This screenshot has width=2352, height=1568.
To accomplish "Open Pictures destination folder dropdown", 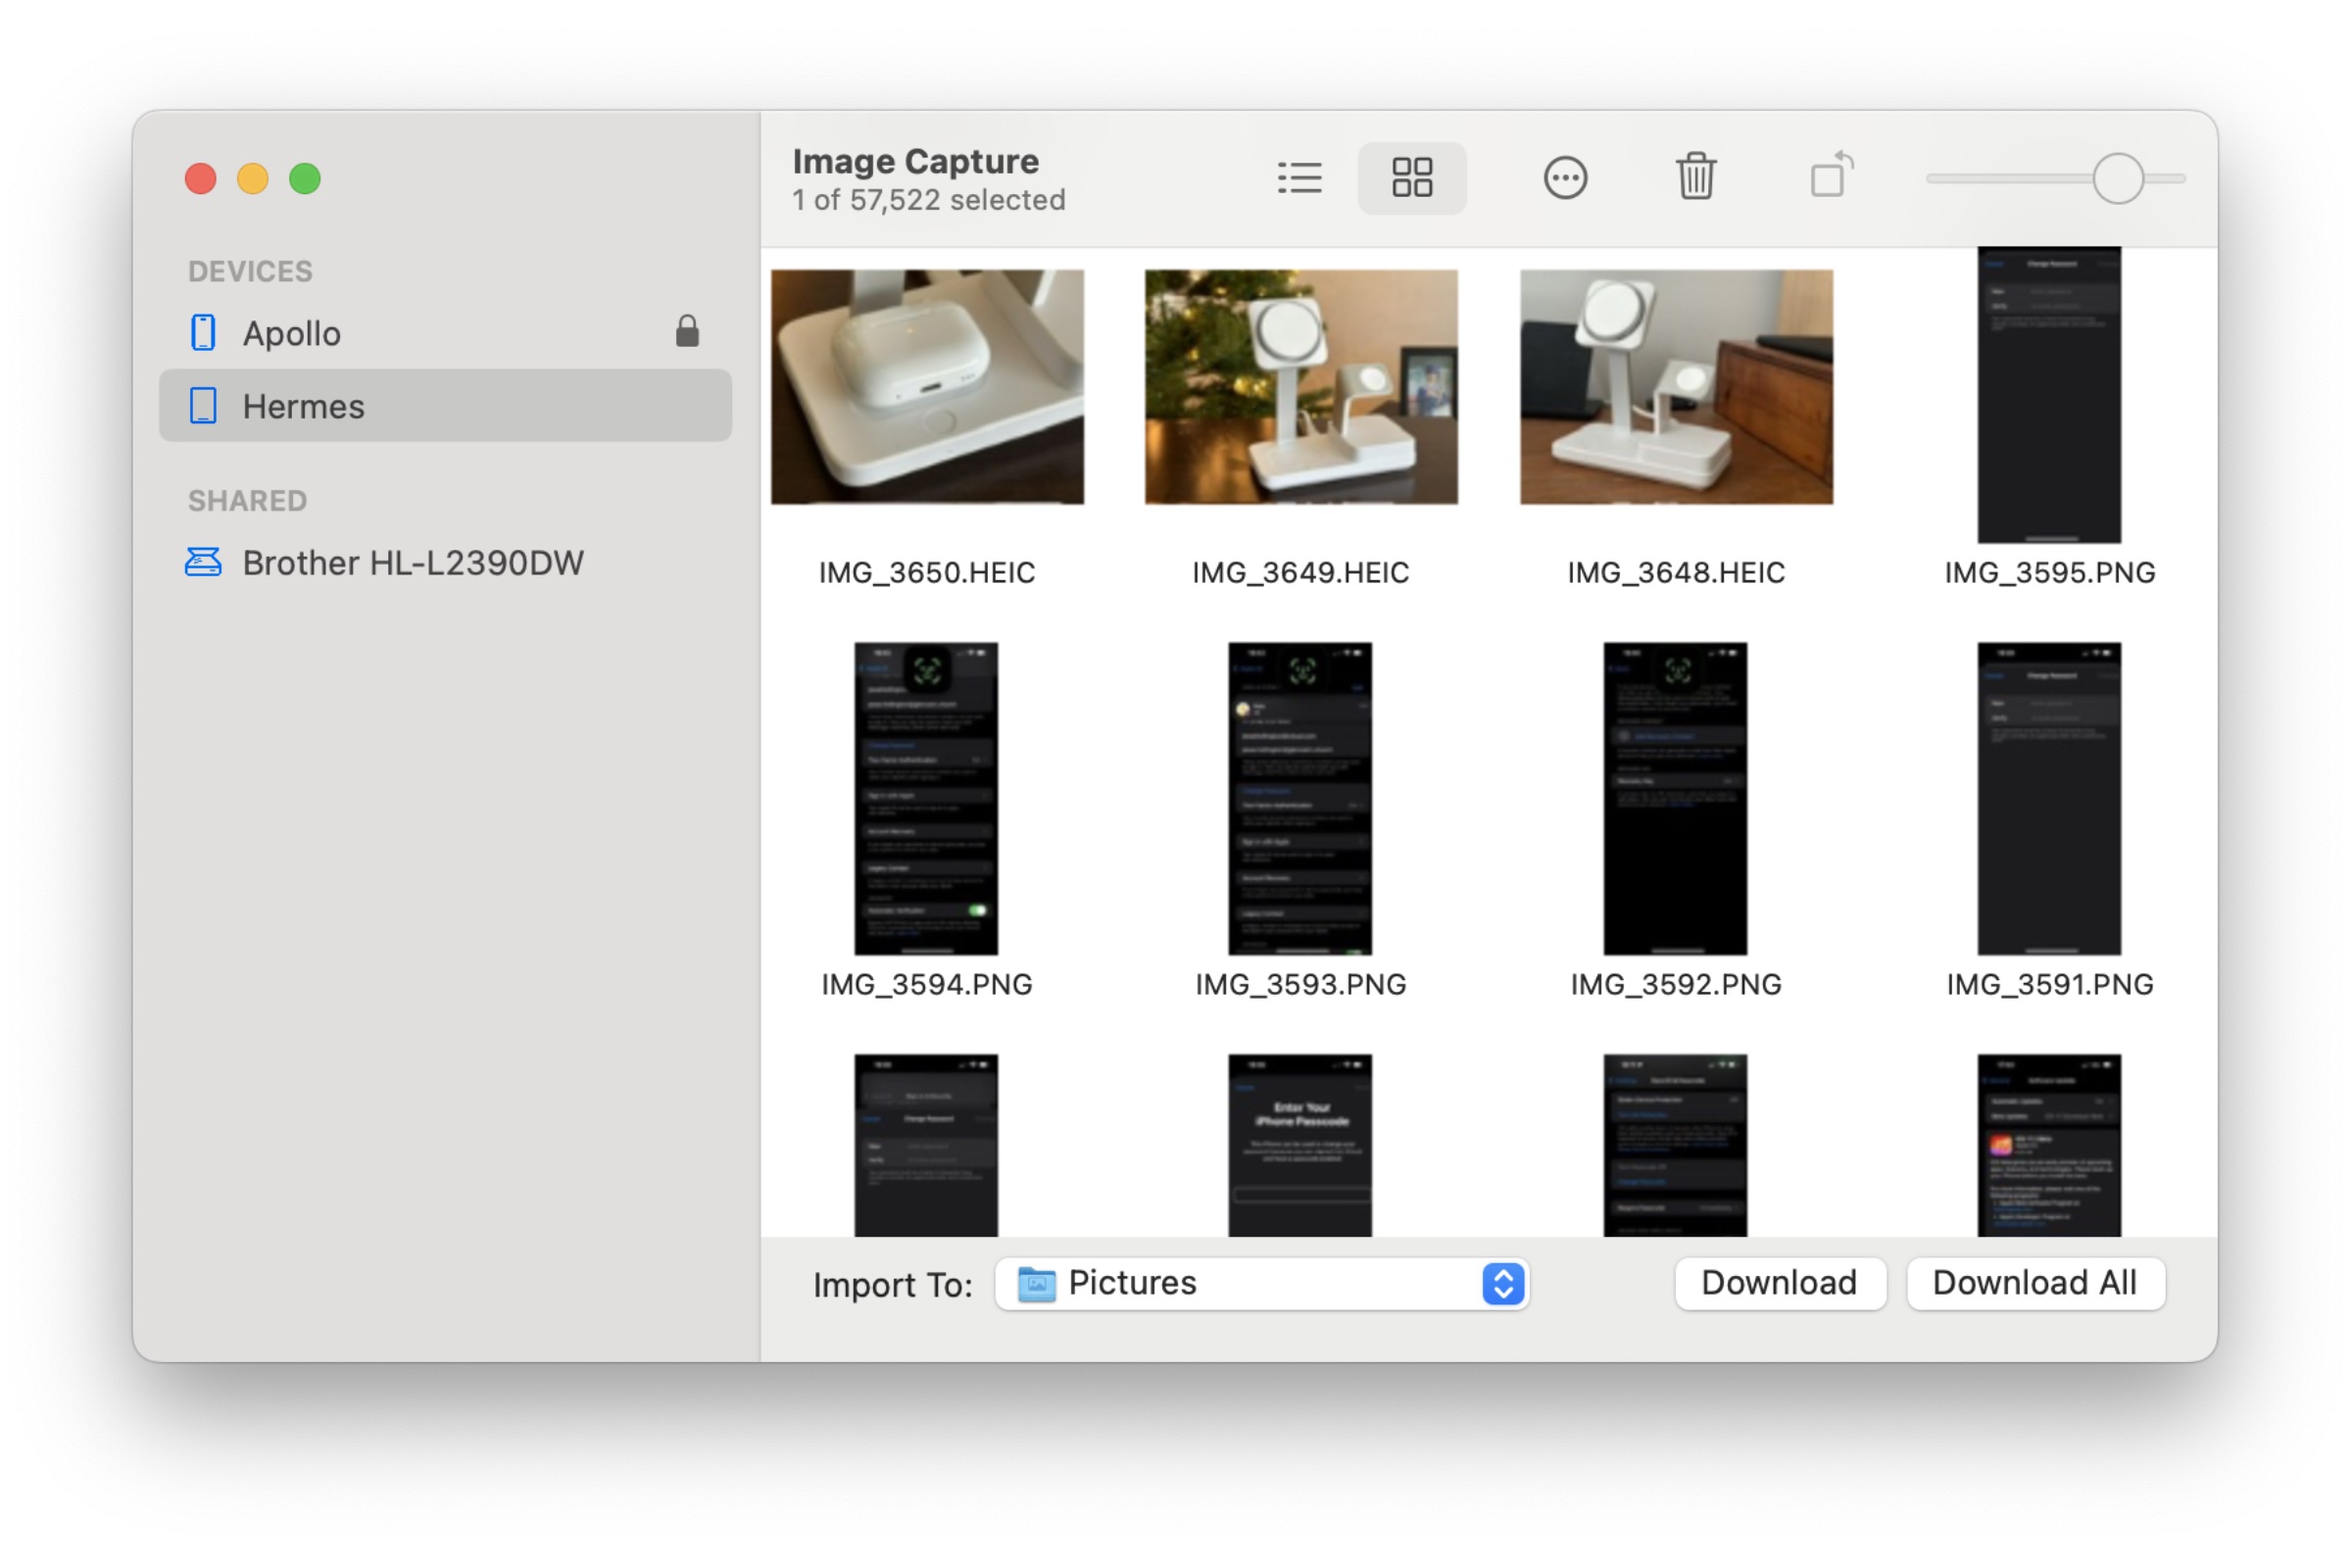I will tap(1499, 1283).
